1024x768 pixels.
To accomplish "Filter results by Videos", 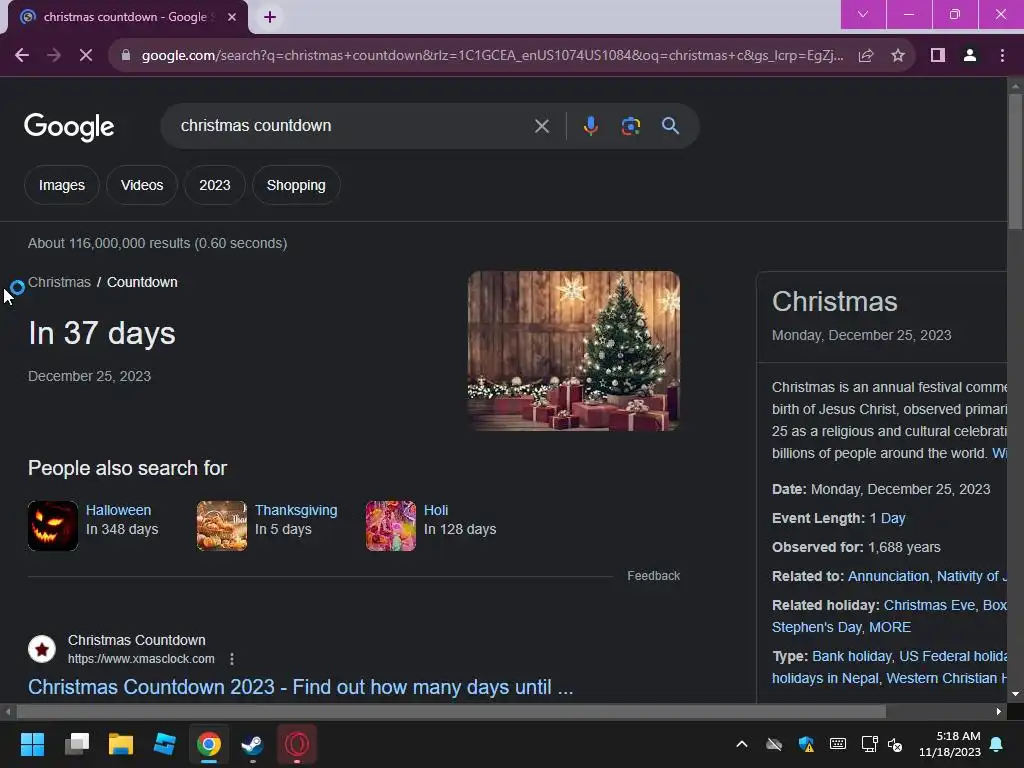I will click(142, 185).
